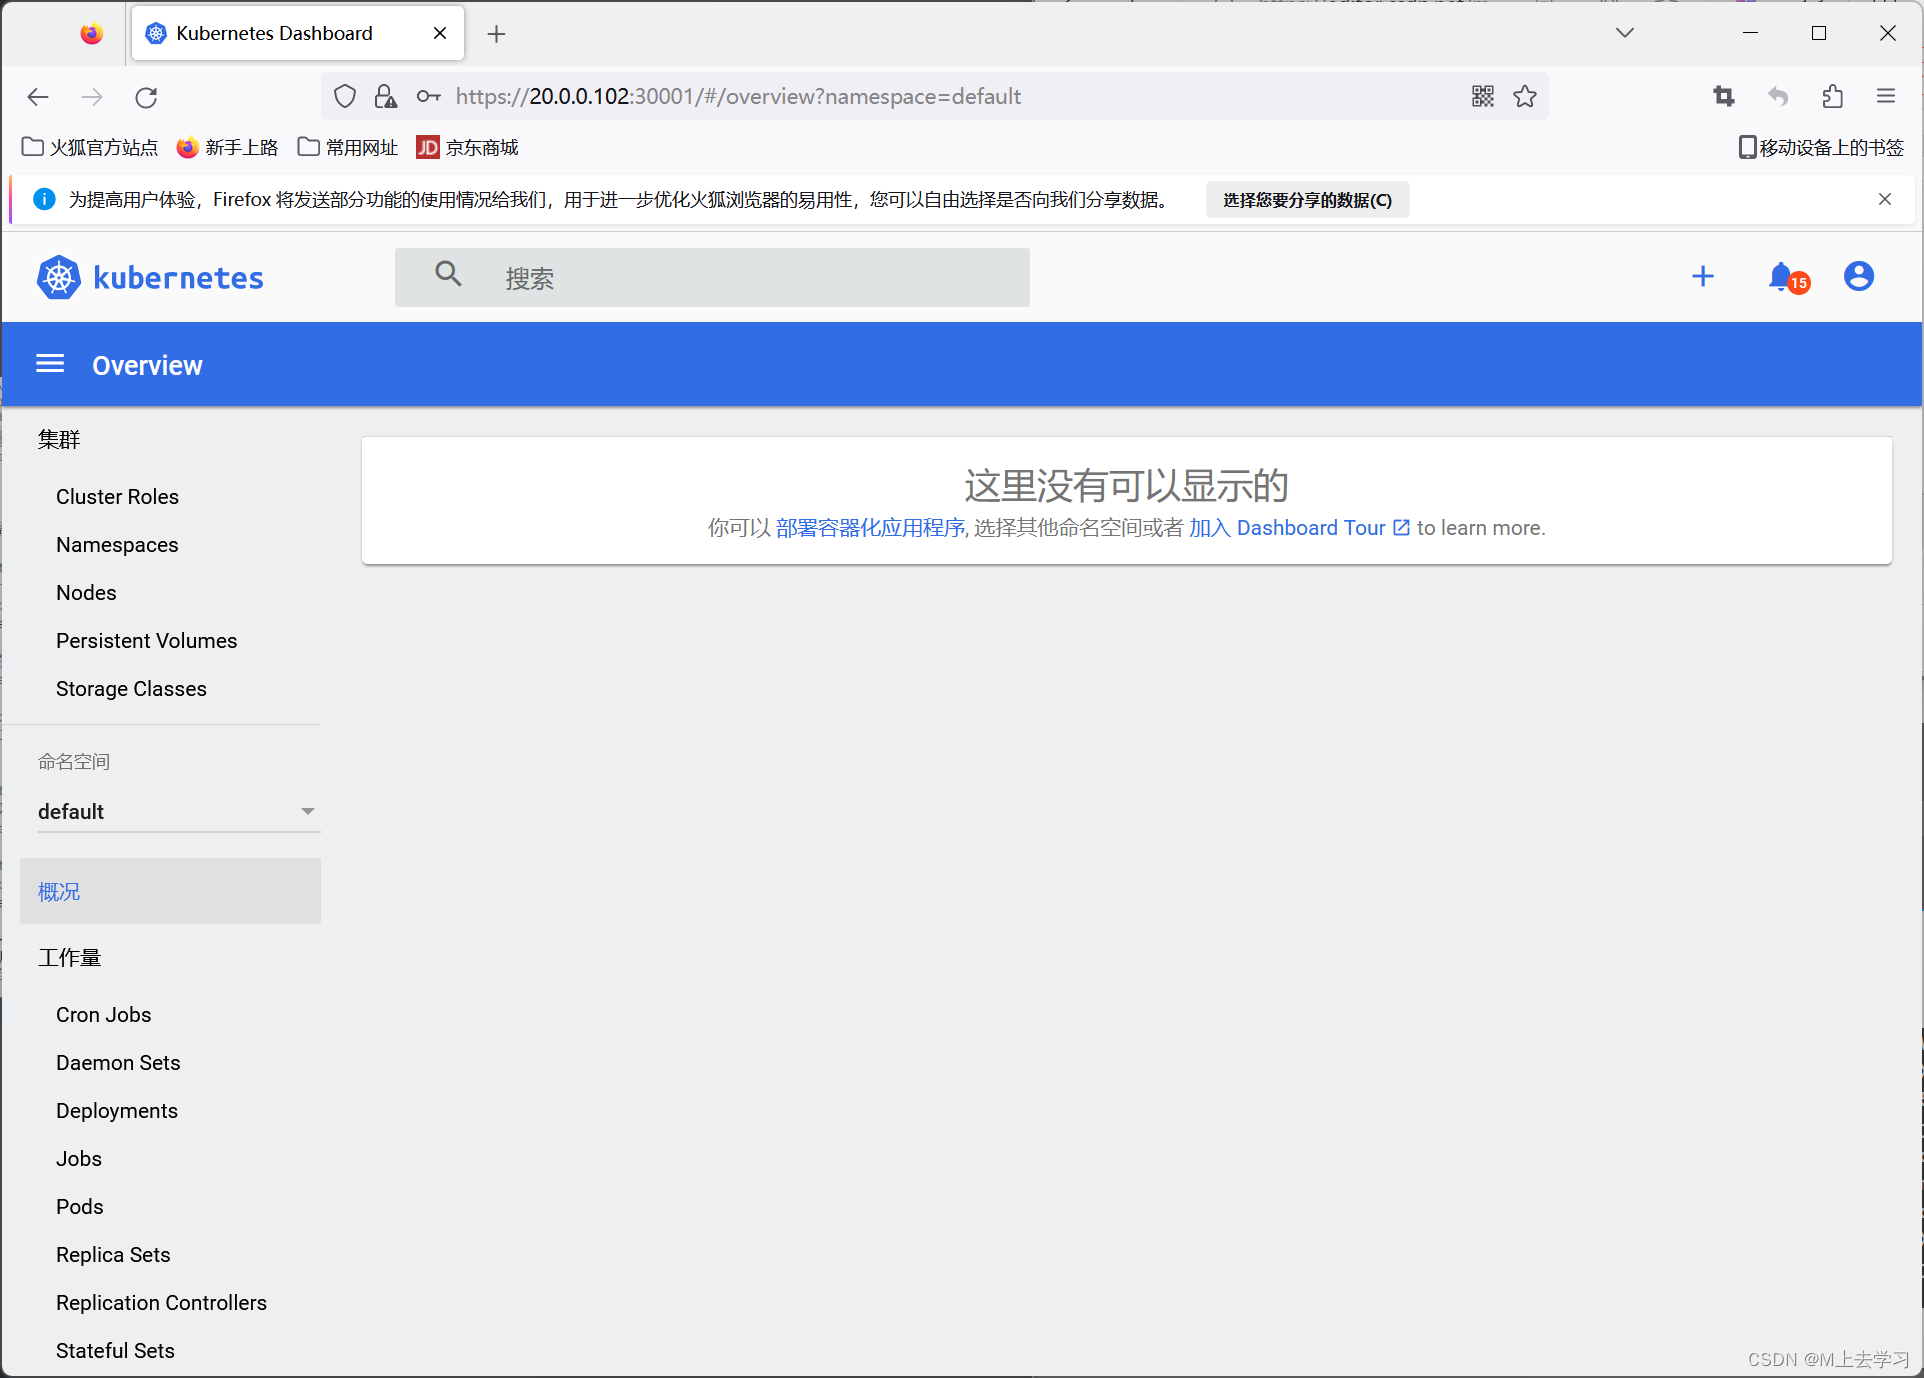Open list all tabs chevron
Viewport: 1924px width, 1378px height.
(x=1625, y=33)
